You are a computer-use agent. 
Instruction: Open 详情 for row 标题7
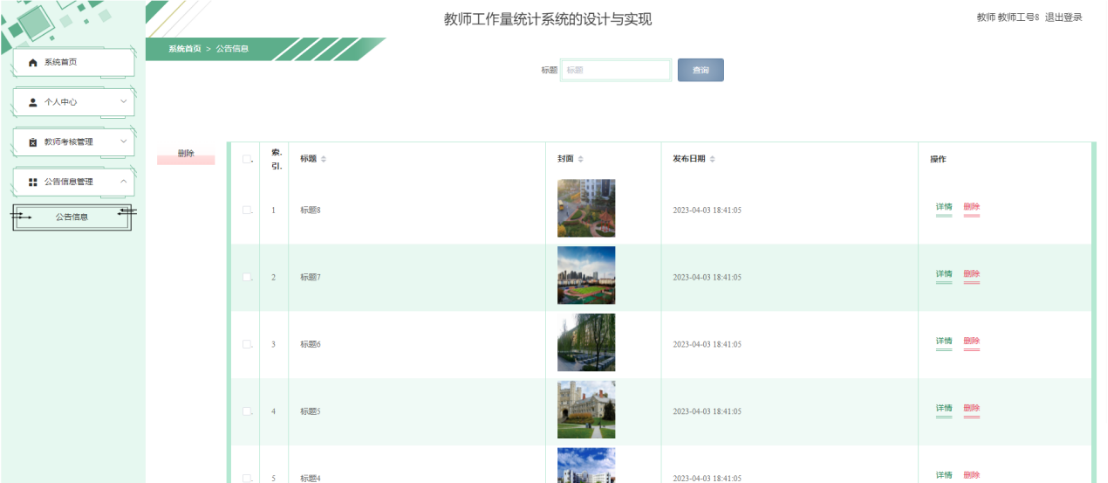(944, 275)
